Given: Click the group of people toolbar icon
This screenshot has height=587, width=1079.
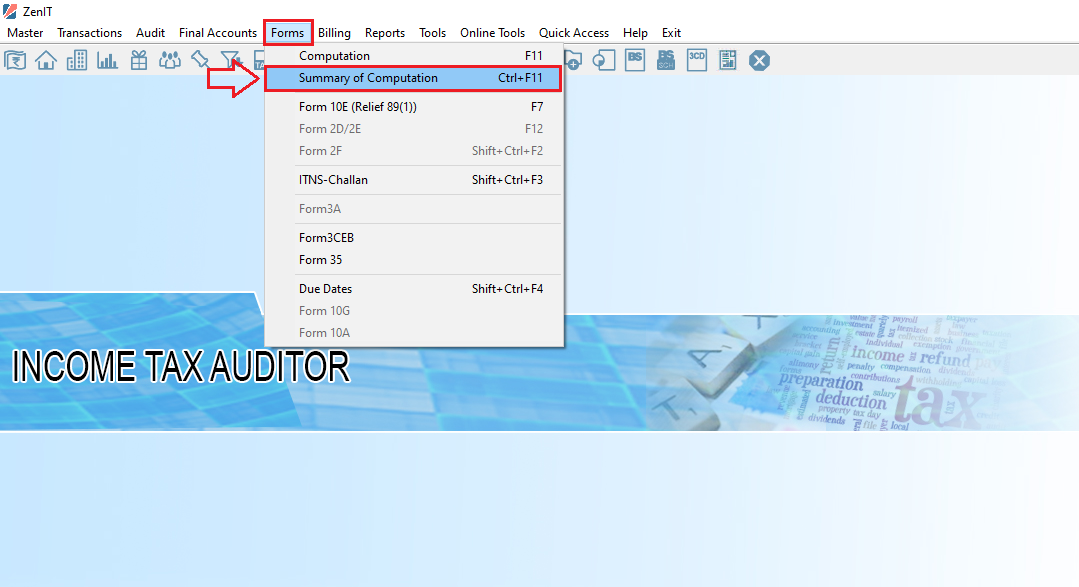Looking at the screenshot, I should [169, 61].
